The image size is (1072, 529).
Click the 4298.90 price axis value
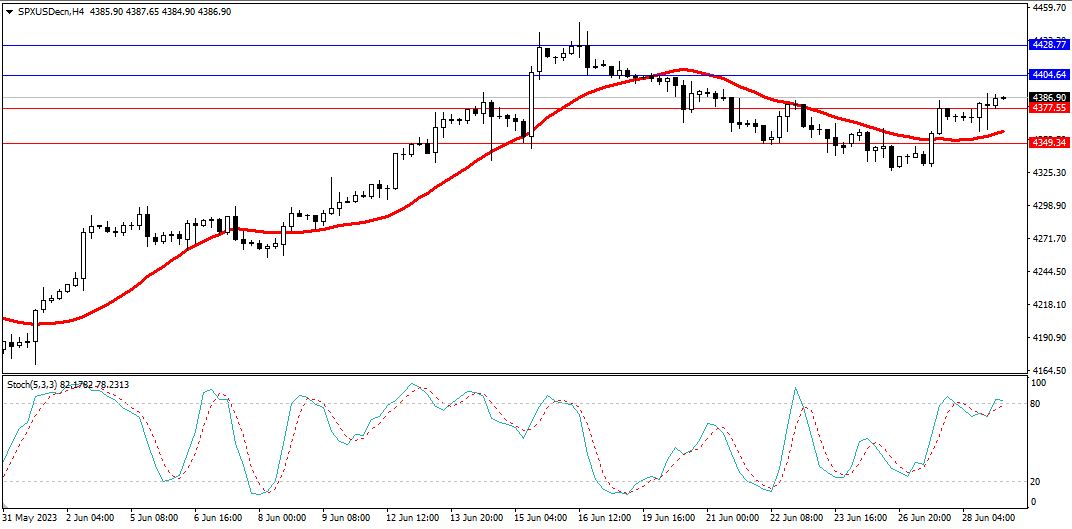[1051, 206]
